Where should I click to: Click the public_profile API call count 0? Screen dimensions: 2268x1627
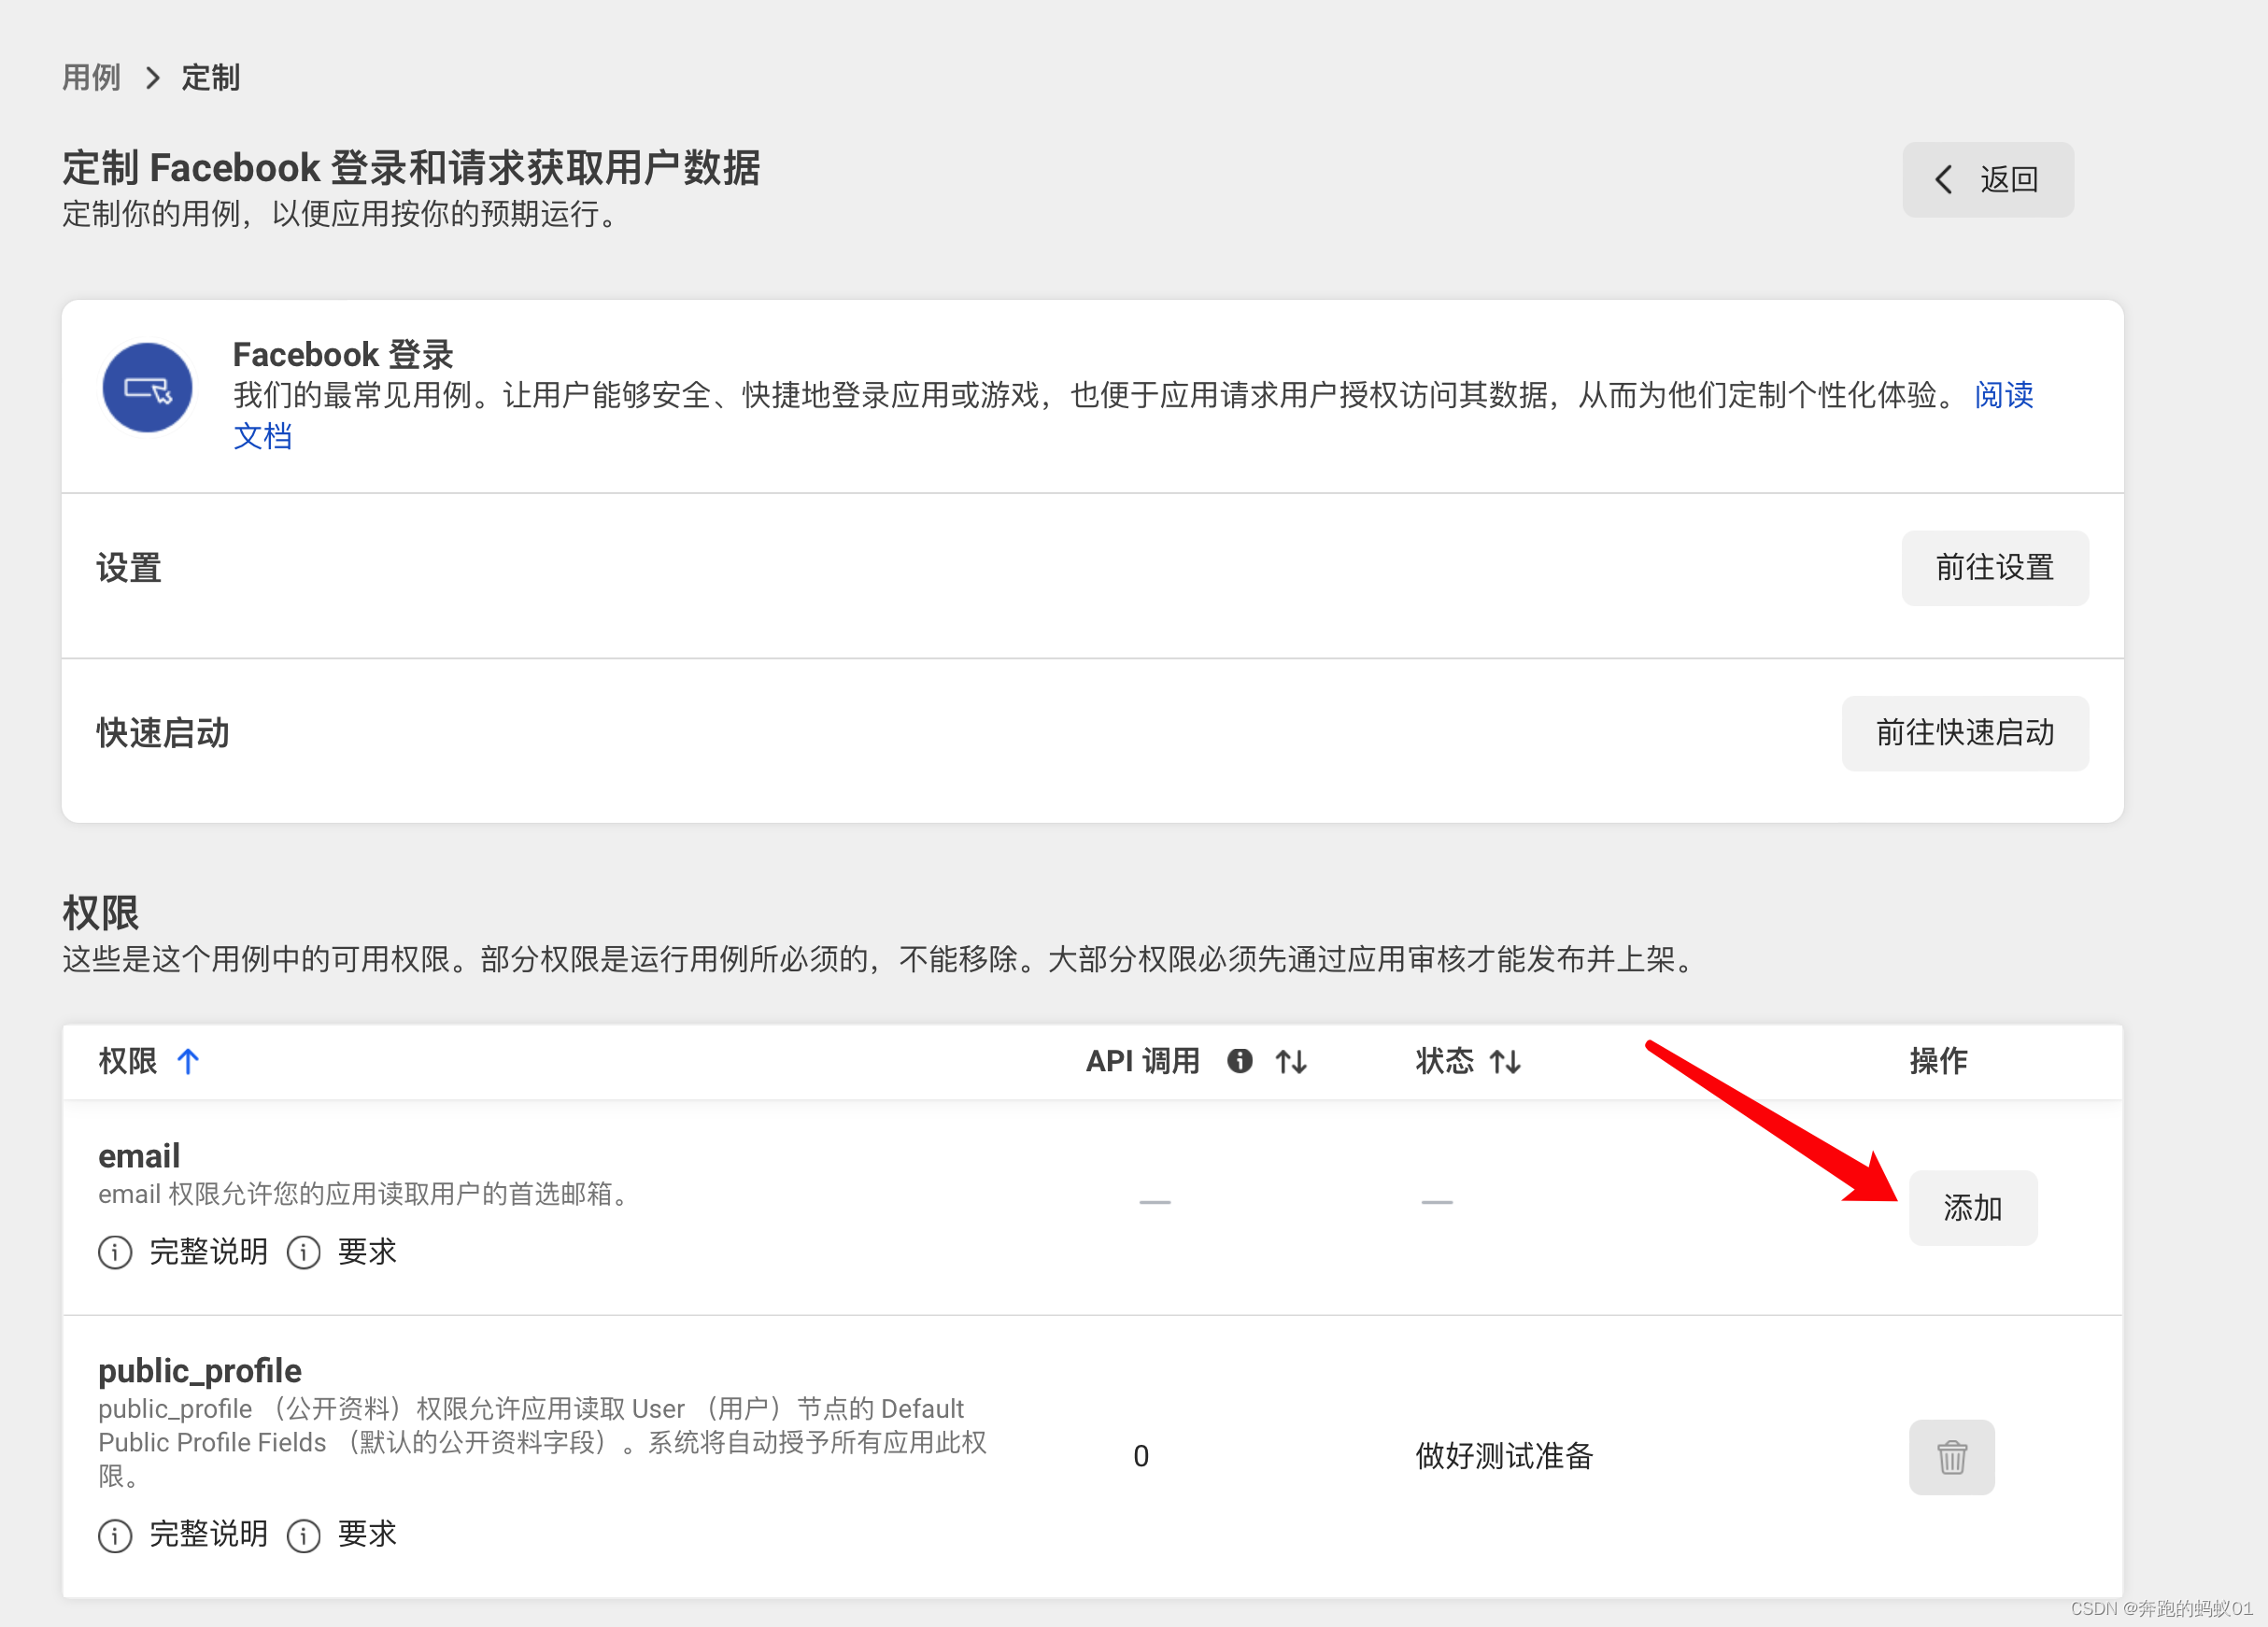pos(1141,1456)
